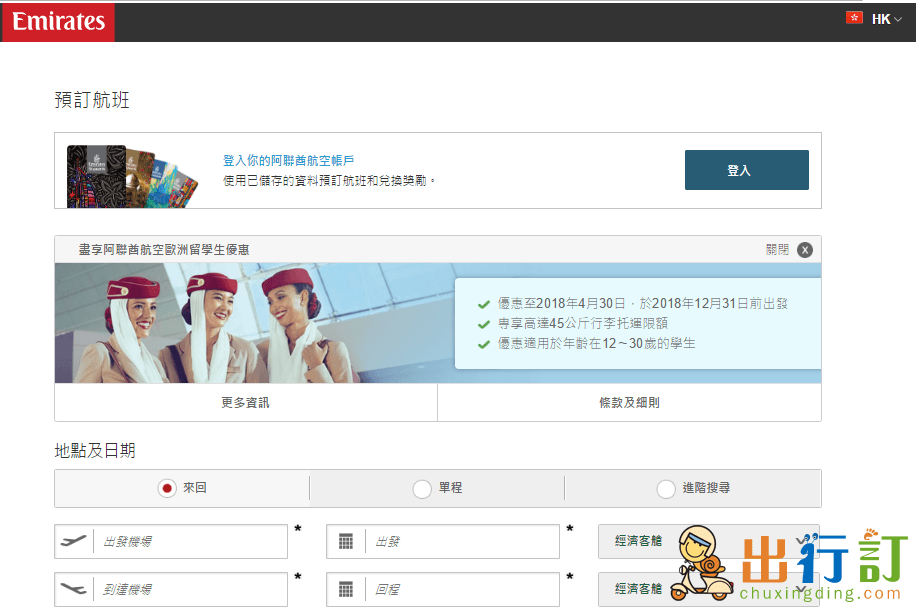Open the return 經濟客艙 cabin class dropdown
Viewport: 916px width, 607px height.
click(x=709, y=589)
